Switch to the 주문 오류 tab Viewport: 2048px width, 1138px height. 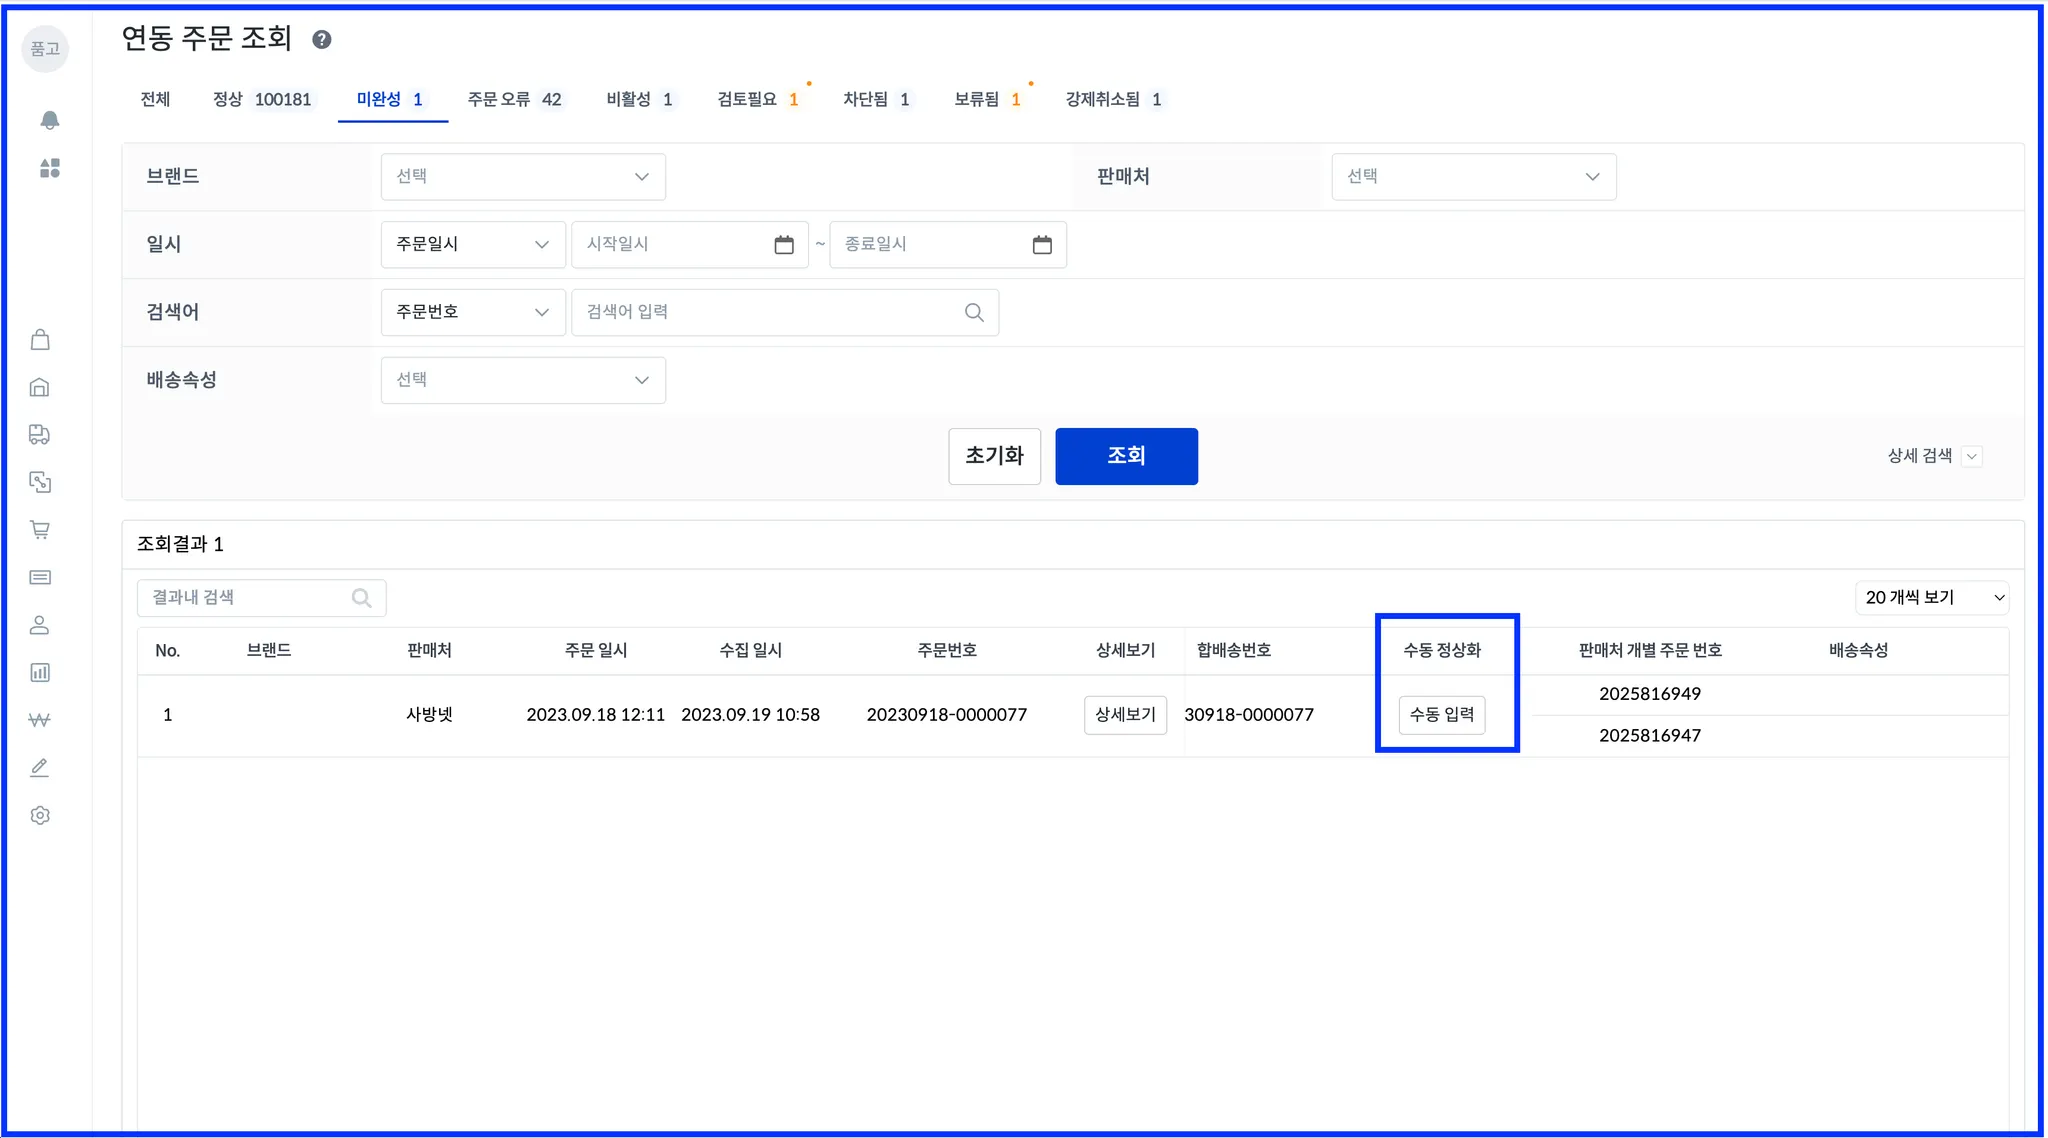(514, 99)
